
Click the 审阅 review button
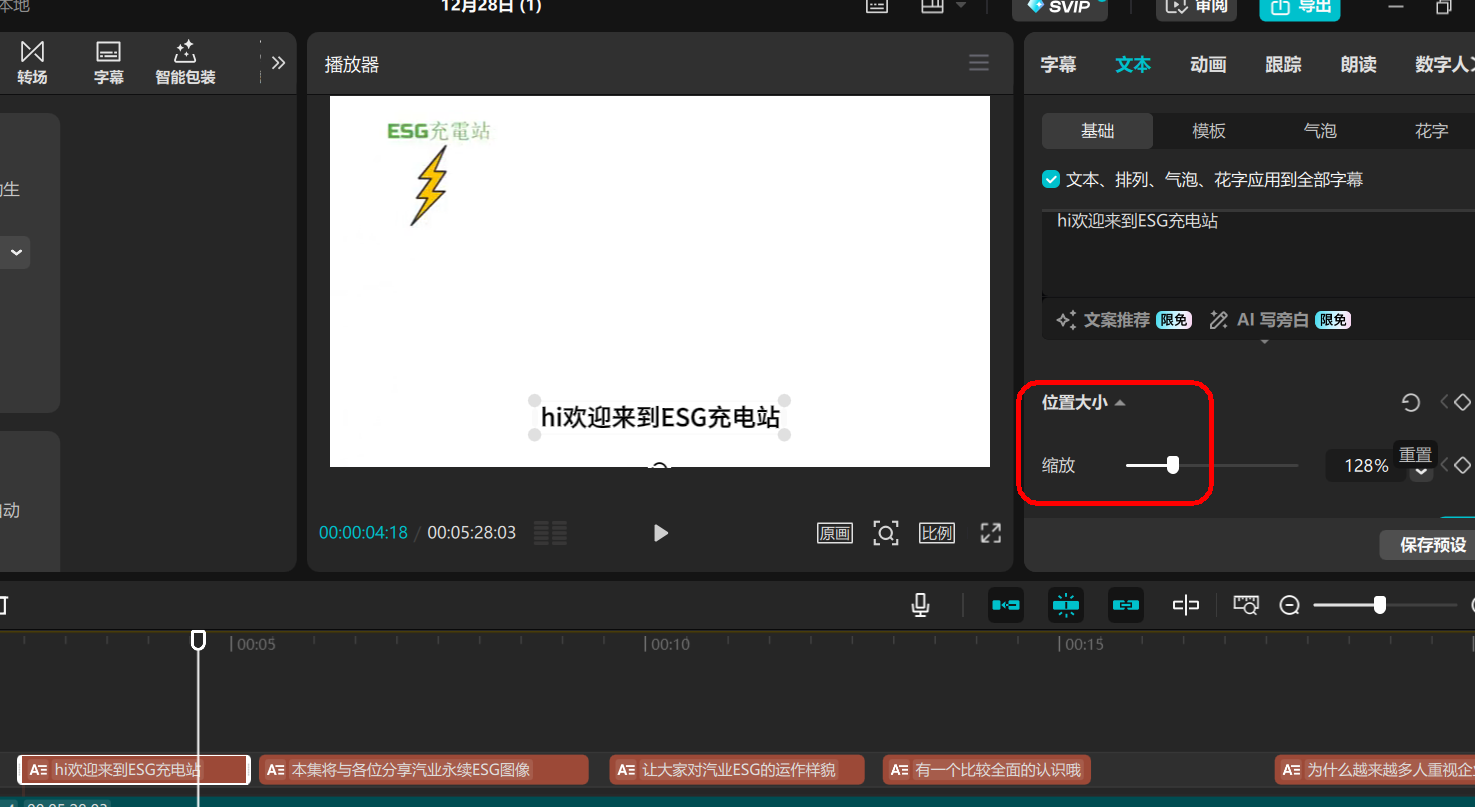pos(1196,8)
